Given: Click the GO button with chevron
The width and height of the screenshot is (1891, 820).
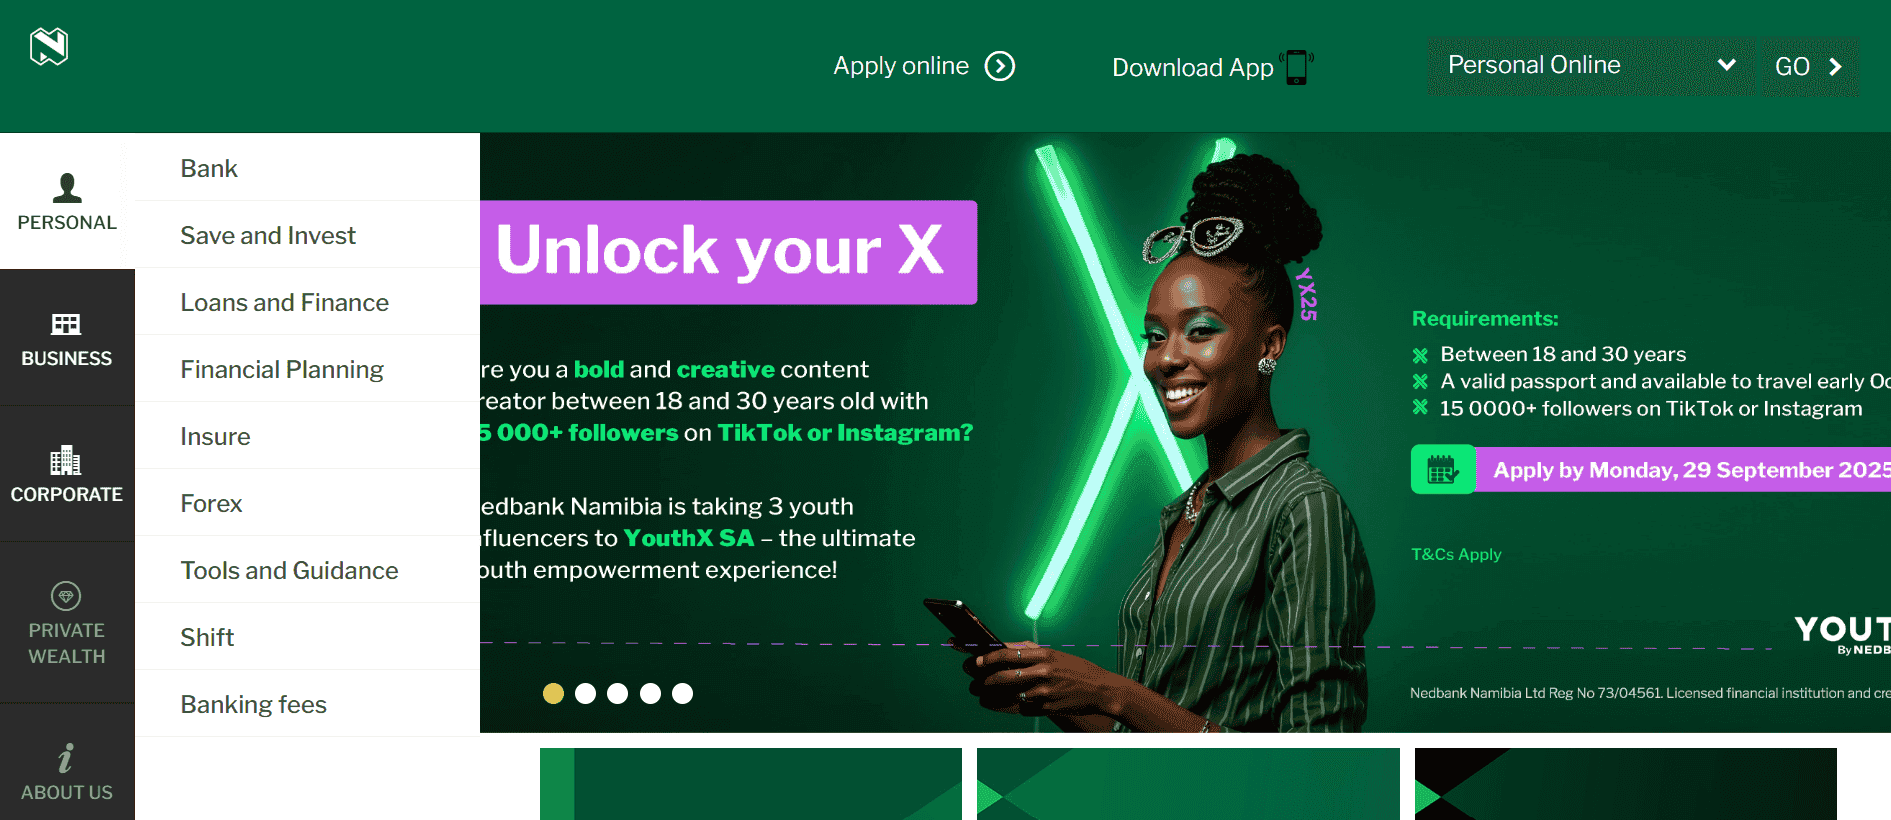Looking at the screenshot, I should point(1808,67).
